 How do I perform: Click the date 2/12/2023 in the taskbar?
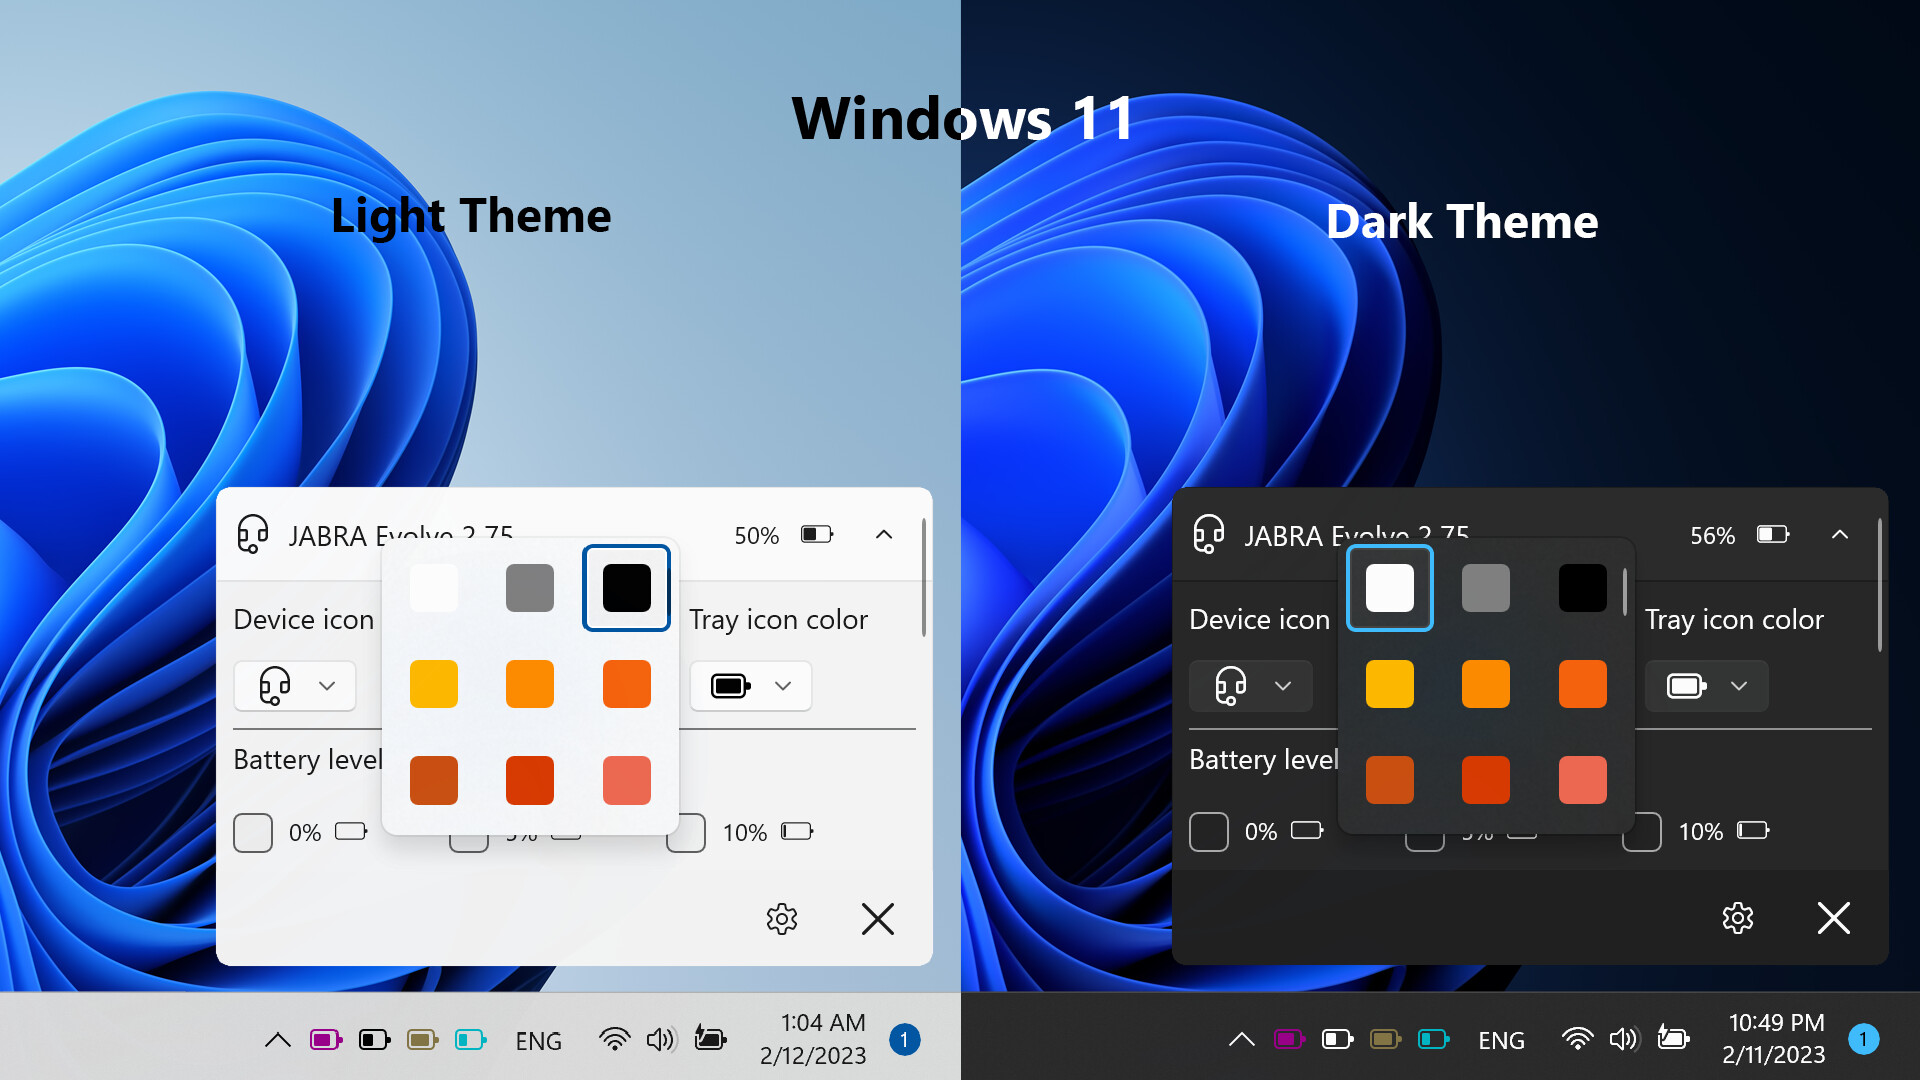point(813,1055)
